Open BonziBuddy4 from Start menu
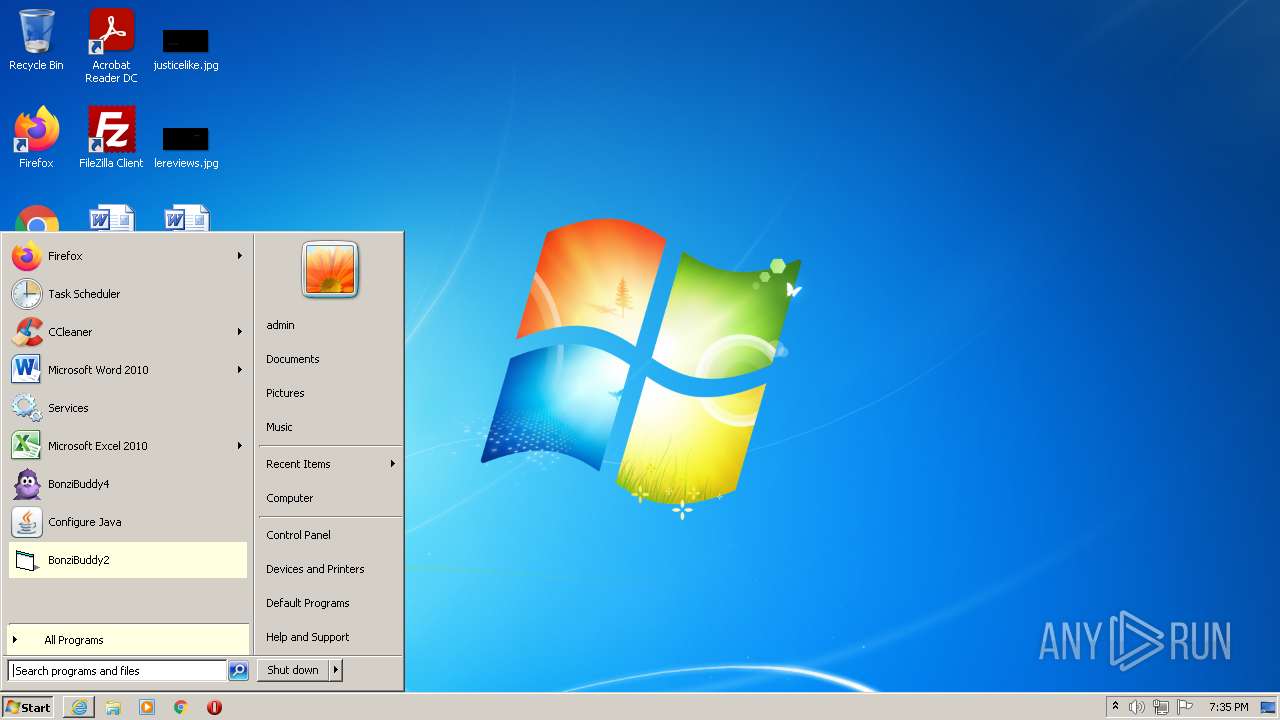The width and height of the screenshot is (1280, 720). click(x=127, y=484)
